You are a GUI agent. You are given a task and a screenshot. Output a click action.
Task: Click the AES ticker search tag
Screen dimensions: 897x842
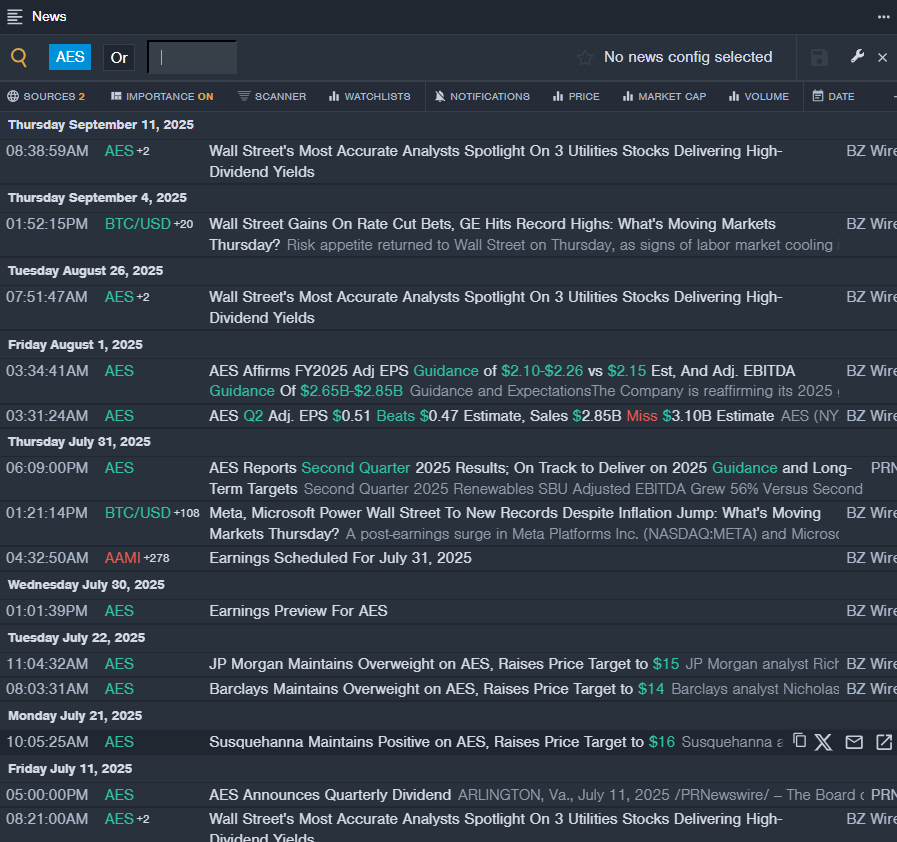point(70,57)
